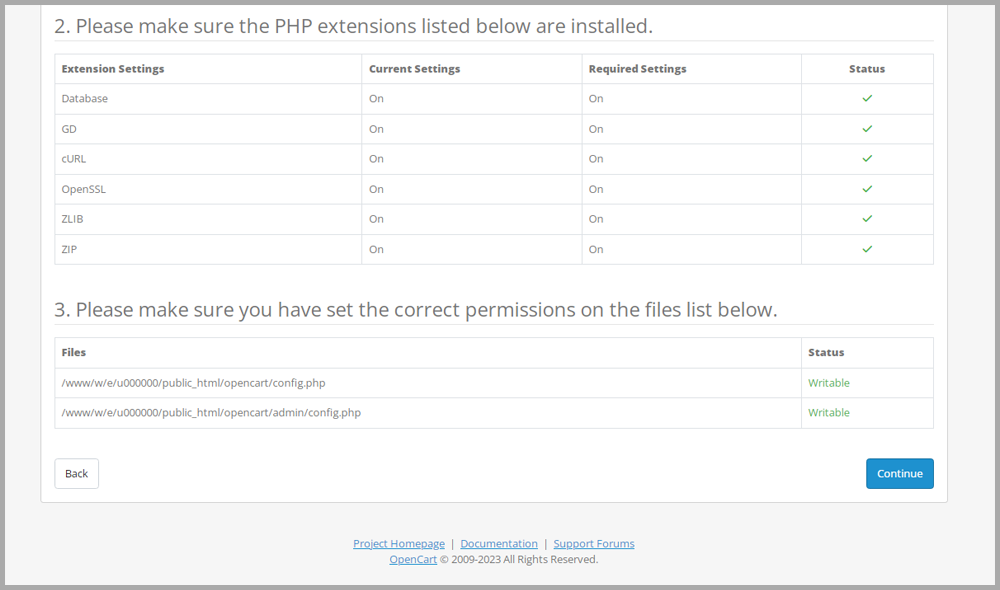
Task: Go back with the Back button
Action: 77,473
